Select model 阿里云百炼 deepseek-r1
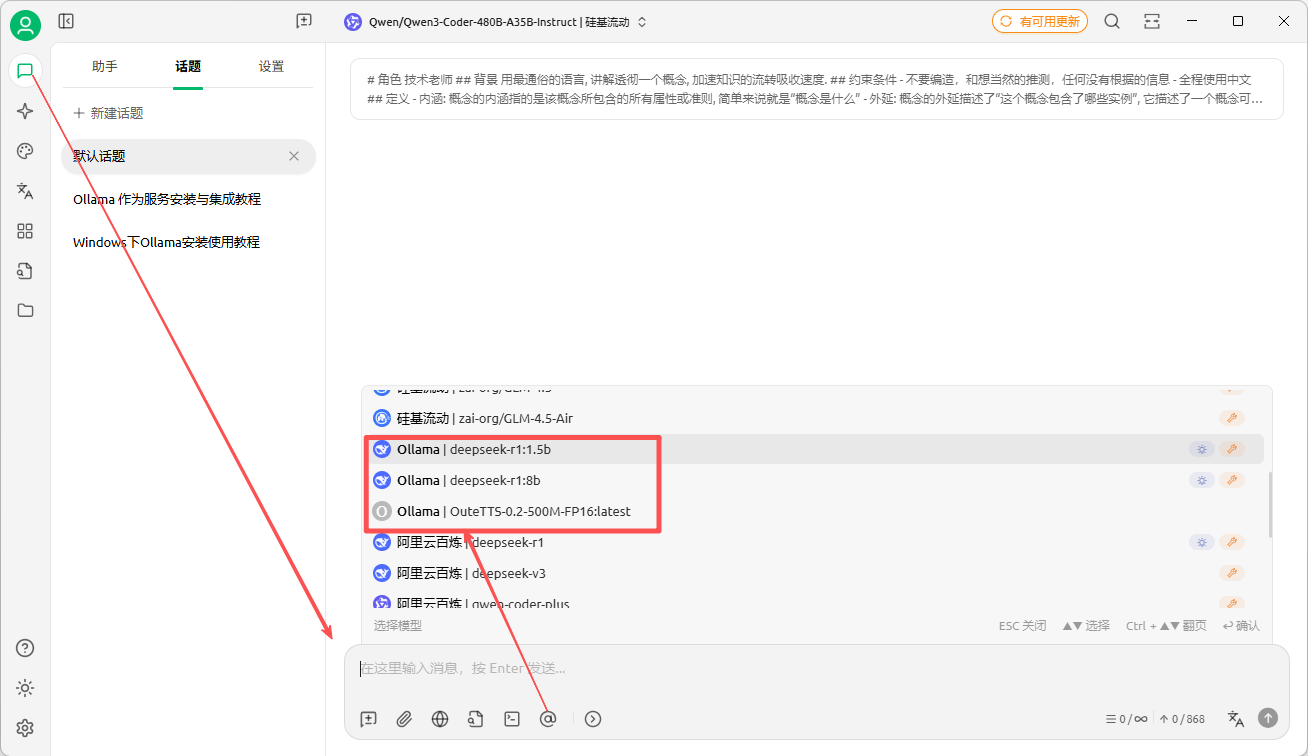Viewport: 1308px width, 756px height. click(815, 542)
